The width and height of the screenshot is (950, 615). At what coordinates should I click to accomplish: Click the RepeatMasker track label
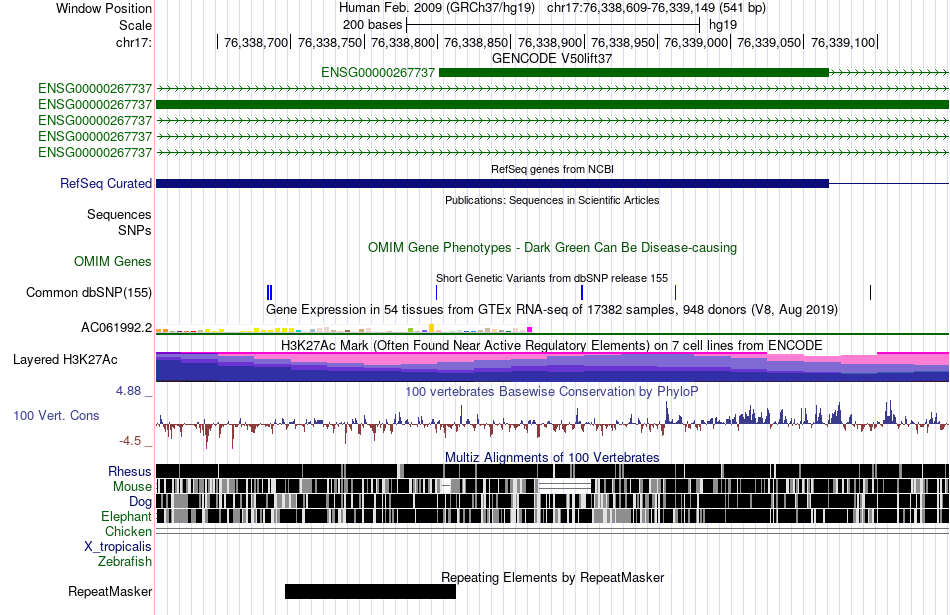(x=110, y=591)
